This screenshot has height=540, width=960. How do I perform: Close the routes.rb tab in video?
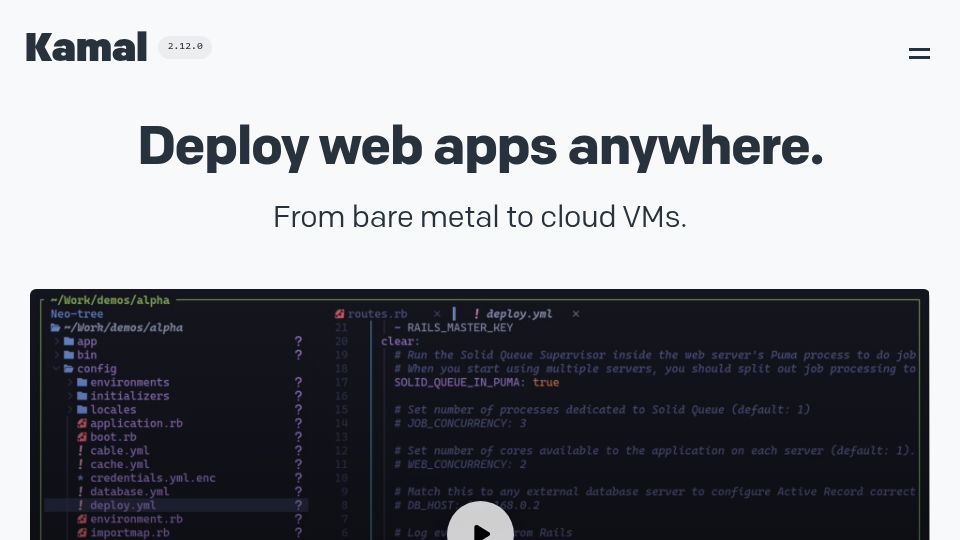pos(437,314)
